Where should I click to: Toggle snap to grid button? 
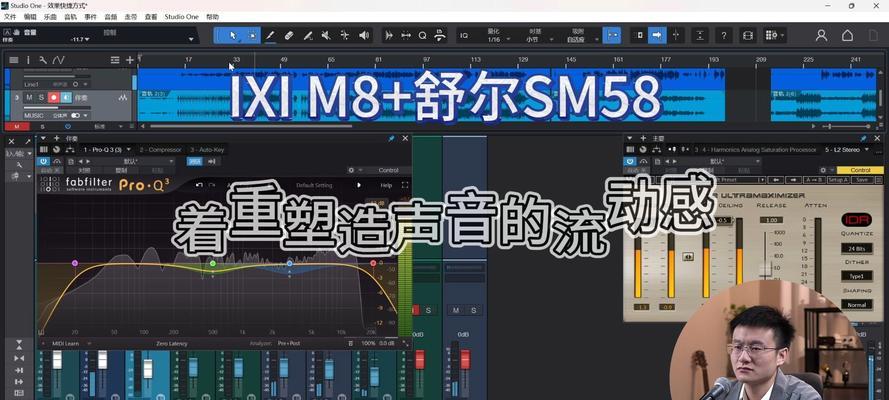click(611, 35)
